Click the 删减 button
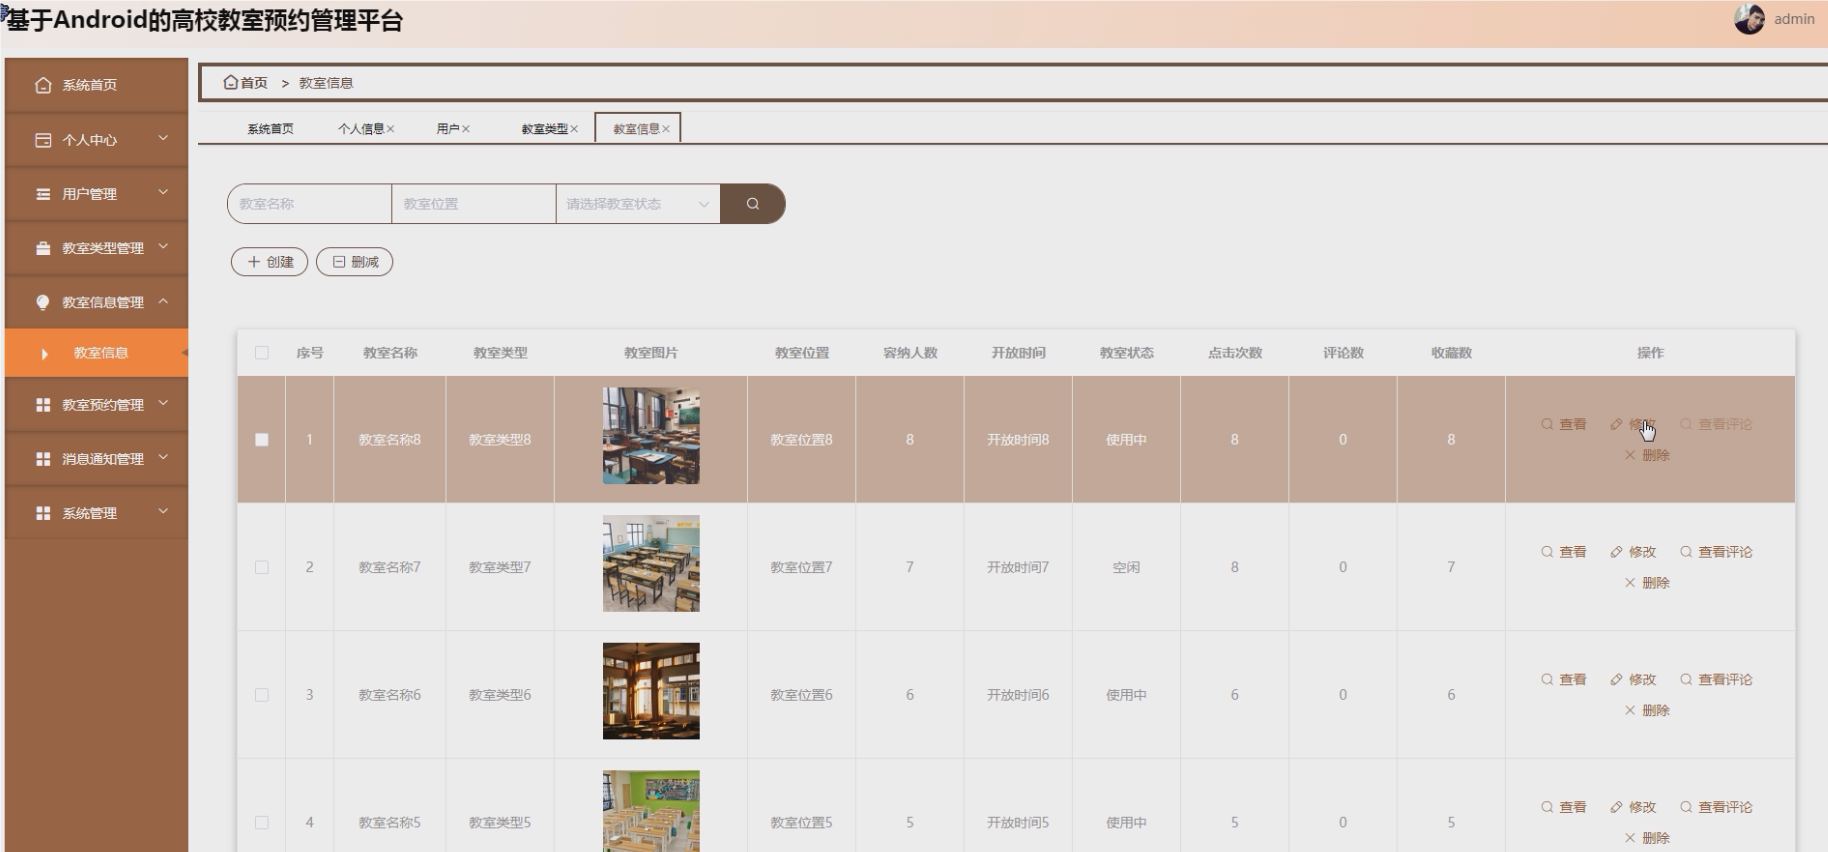 pos(355,262)
